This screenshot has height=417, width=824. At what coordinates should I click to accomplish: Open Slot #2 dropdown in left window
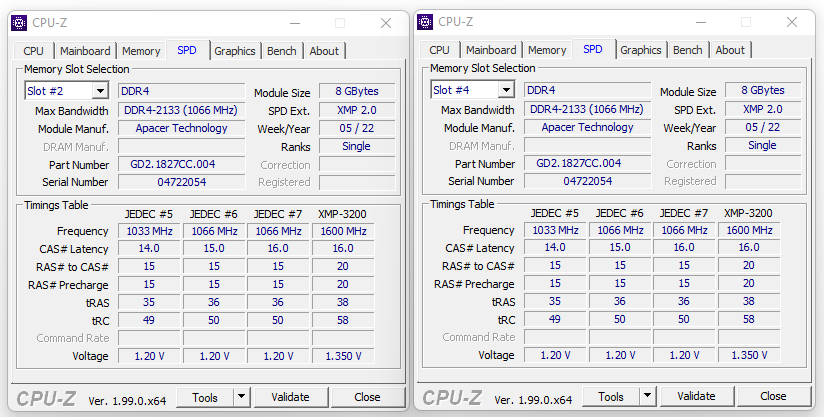coord(100,91)
